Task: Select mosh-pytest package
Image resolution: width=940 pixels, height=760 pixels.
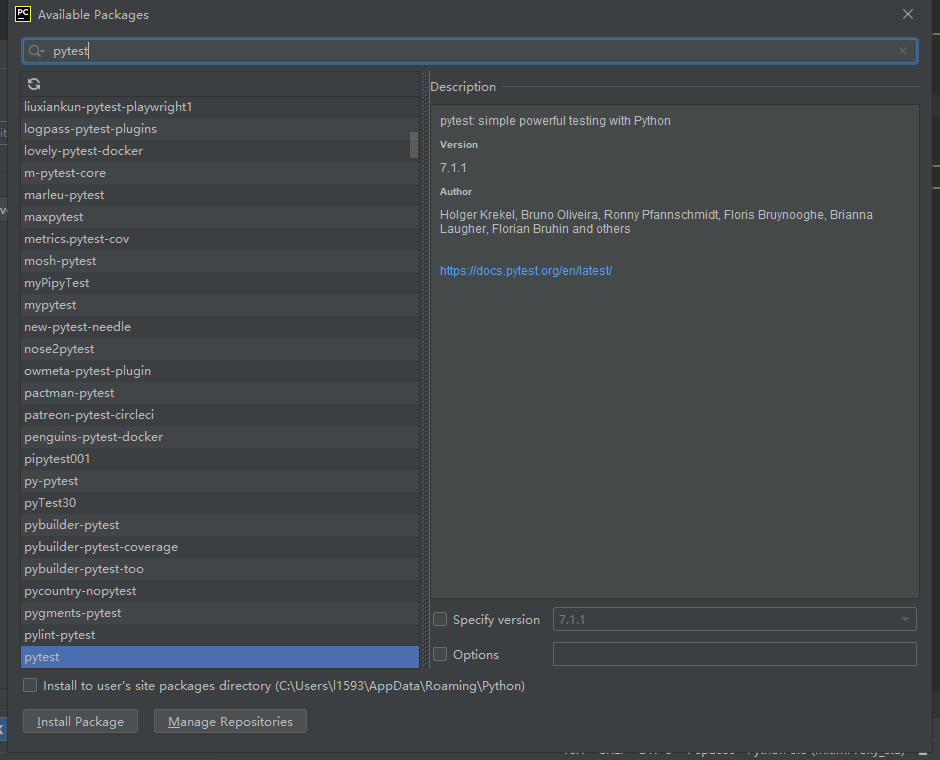Action: 220,261
